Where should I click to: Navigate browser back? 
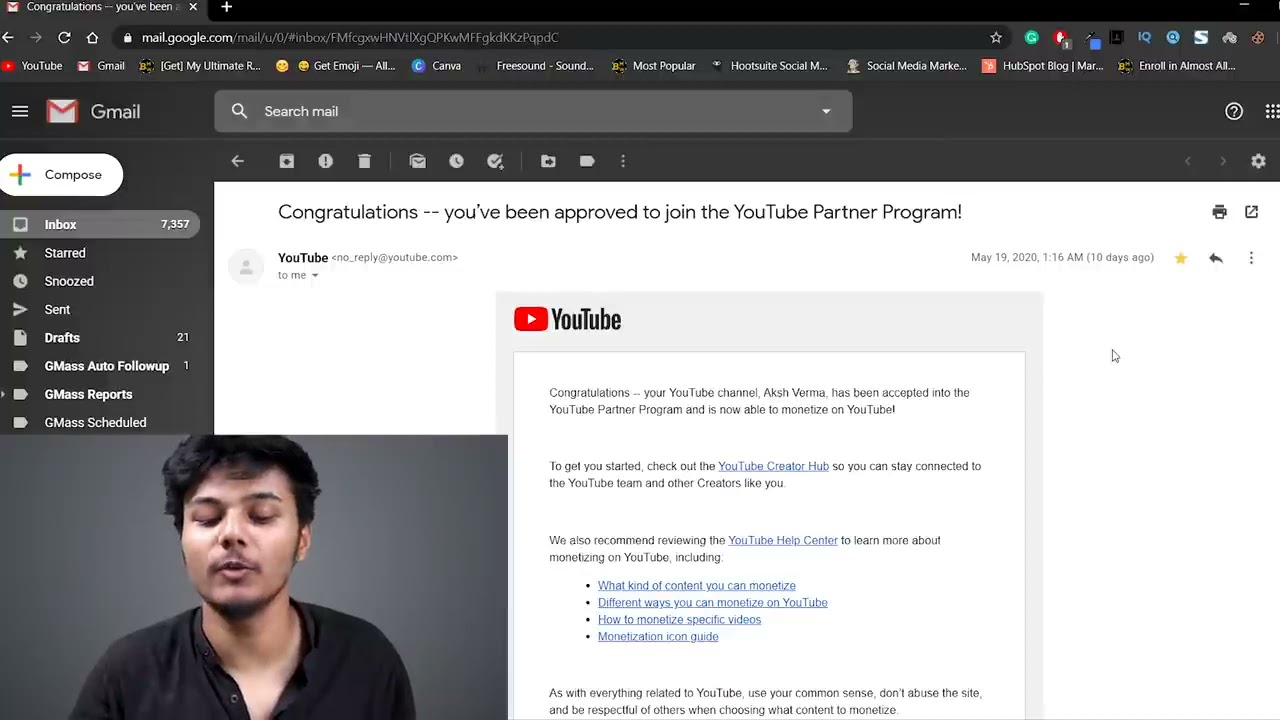coord(8,37)
